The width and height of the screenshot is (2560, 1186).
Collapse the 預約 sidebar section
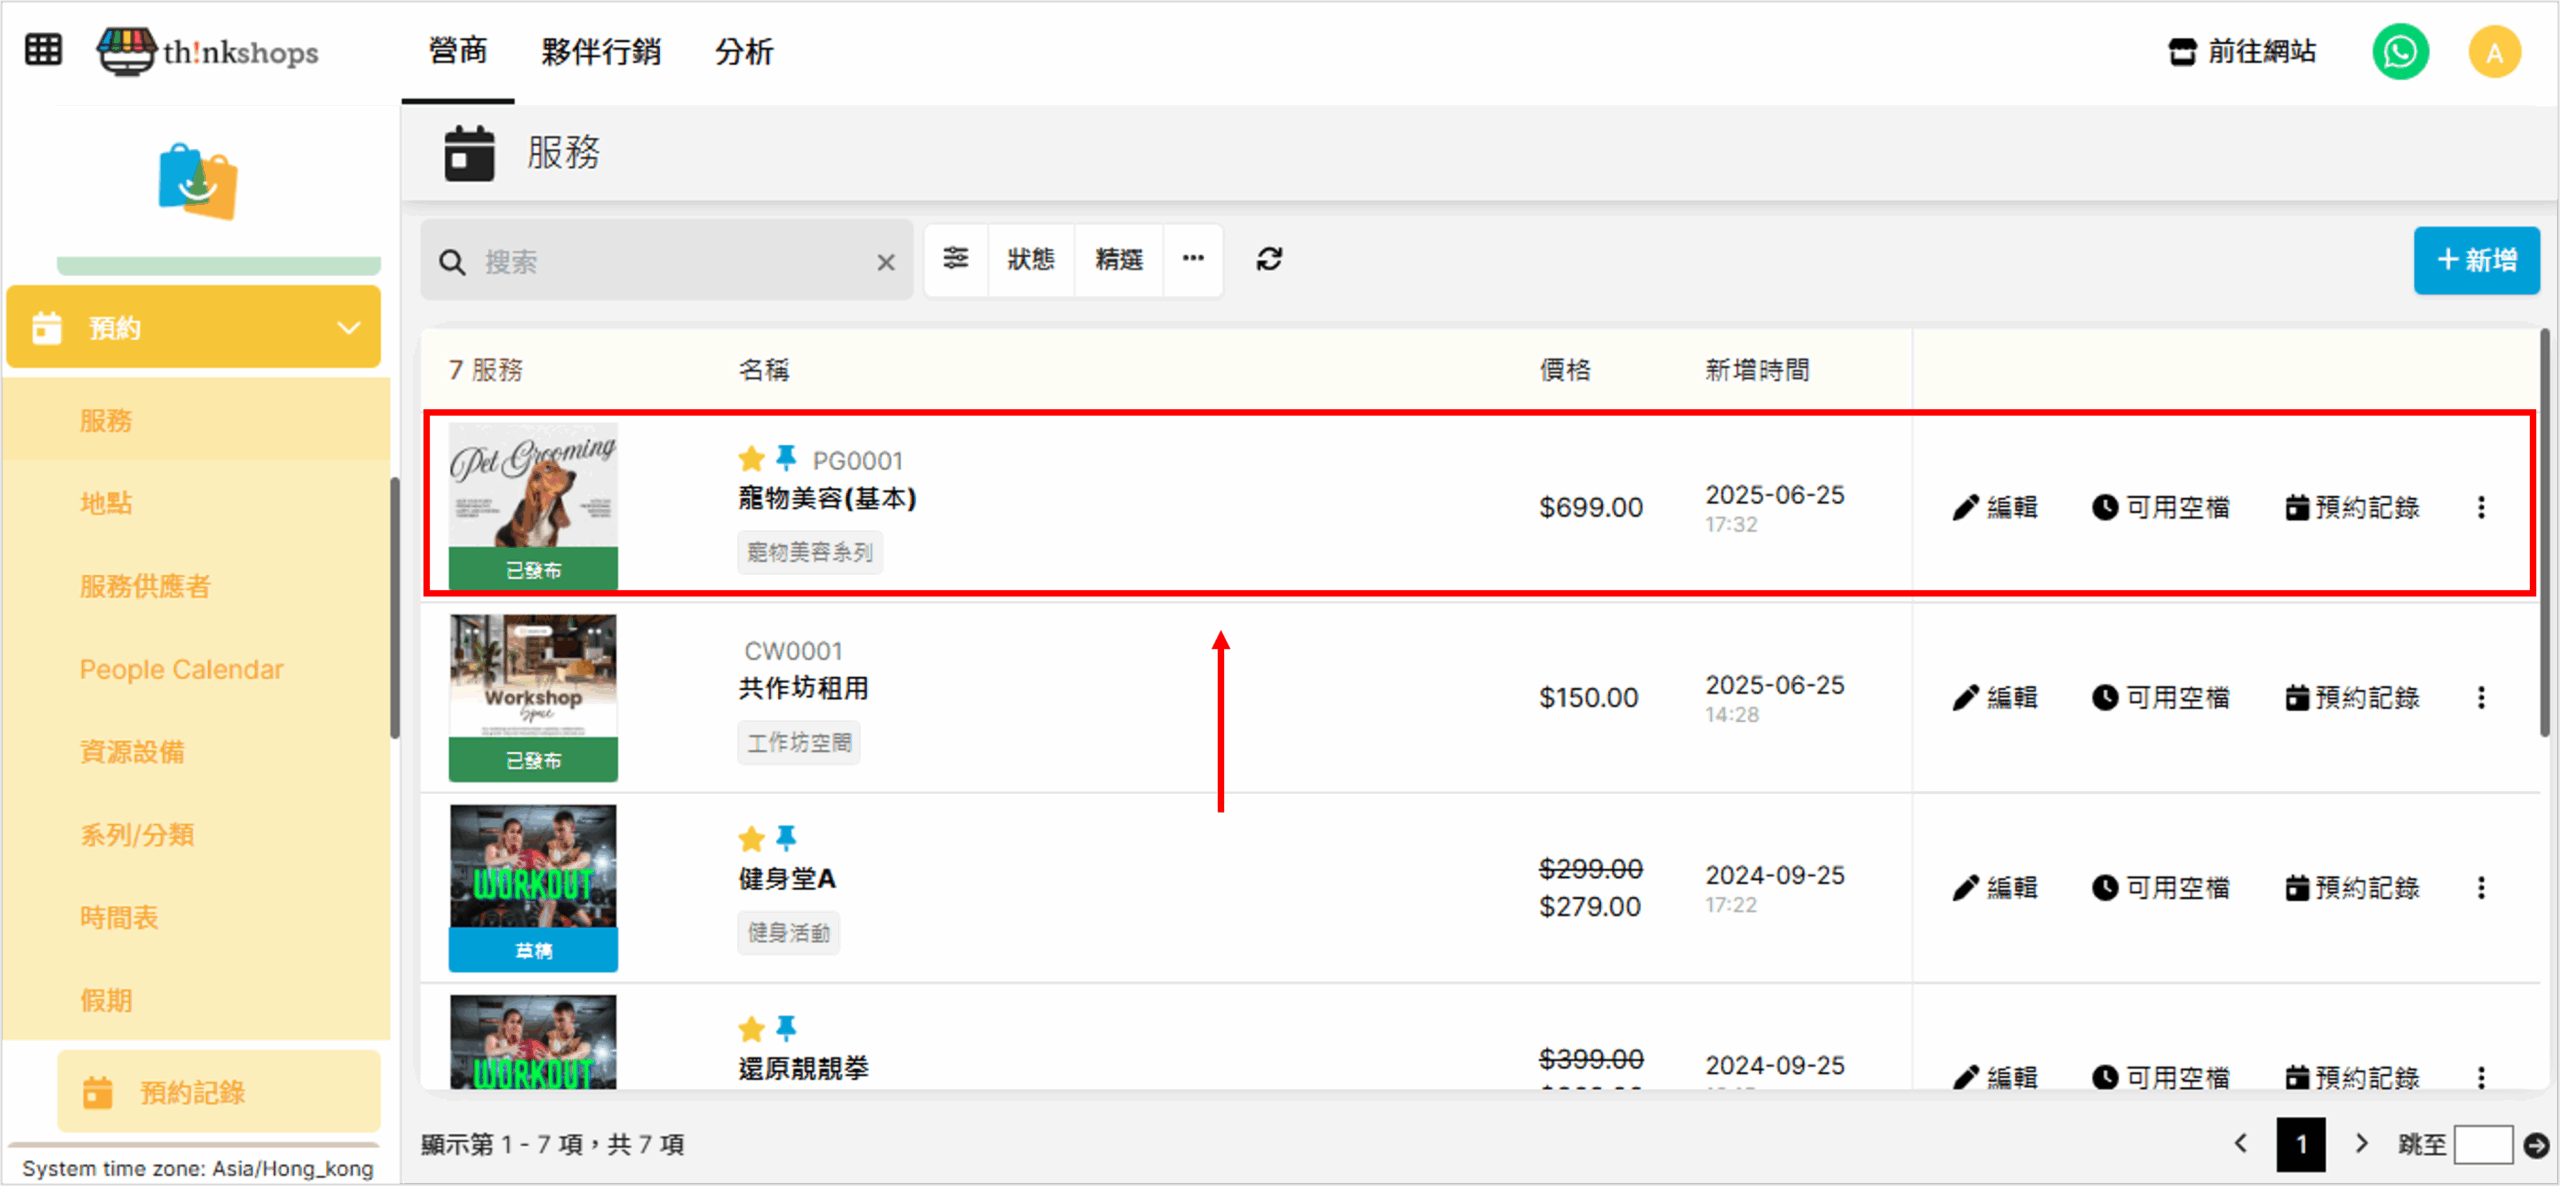348,328
